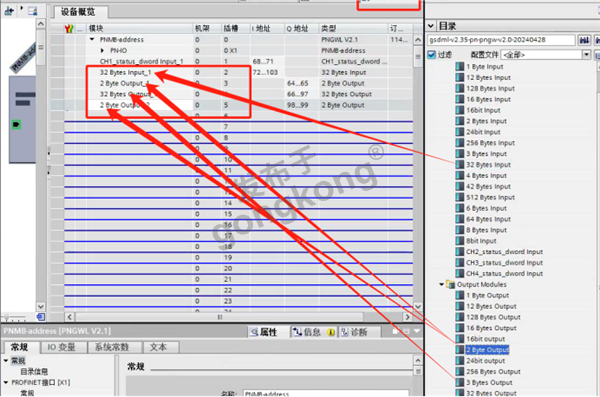Select 16bit output in catalog list
The image size is (600, 397).
tap(486, 339)
